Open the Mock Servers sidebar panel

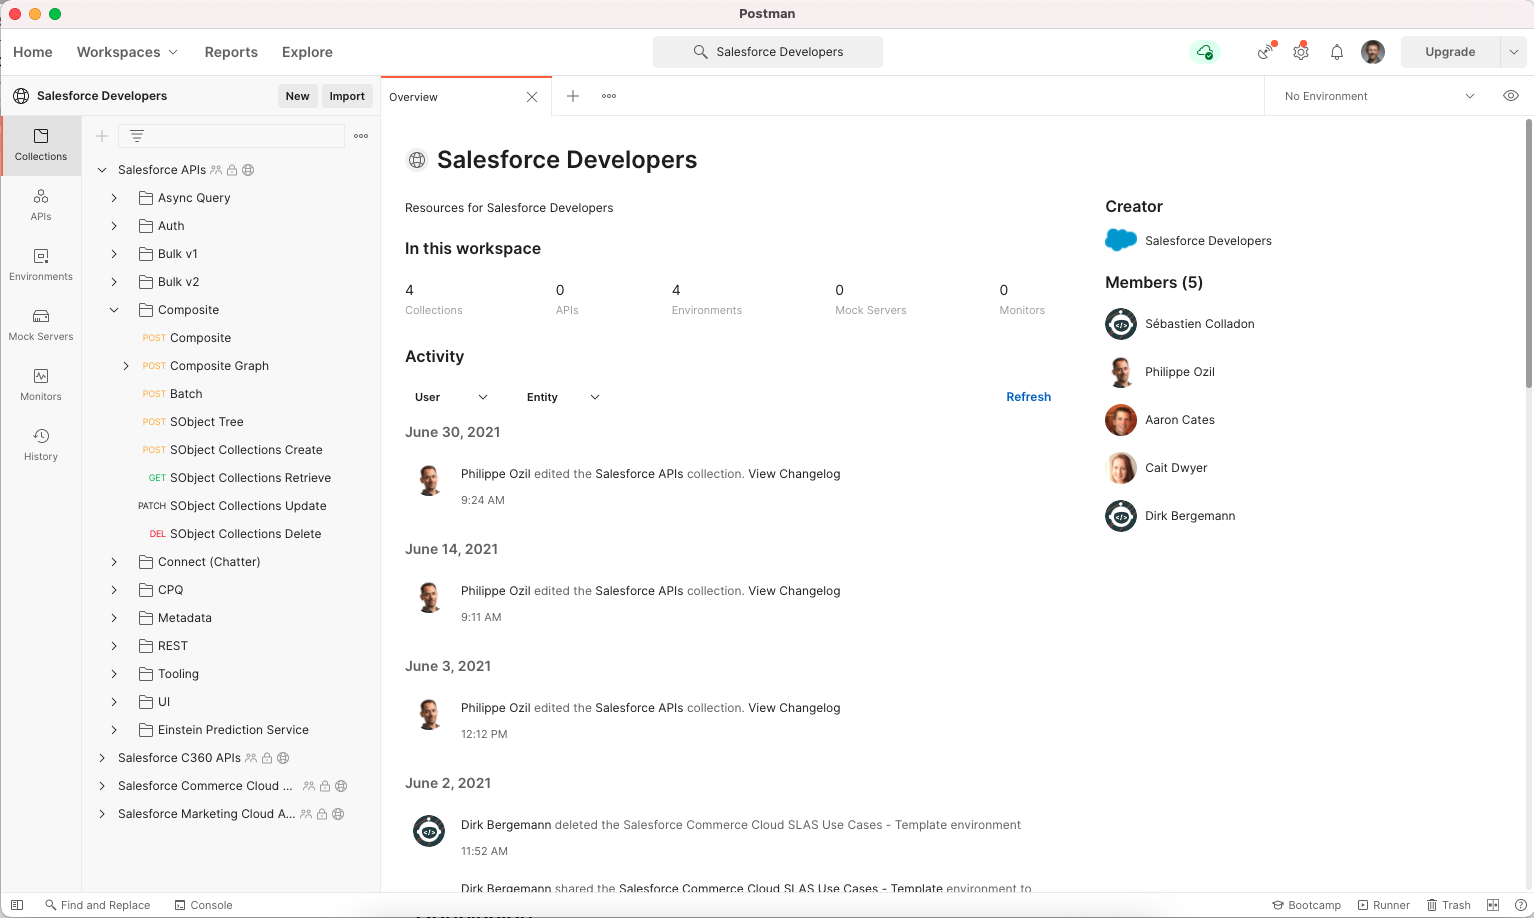pyautogui.click(x=41, y=325)
